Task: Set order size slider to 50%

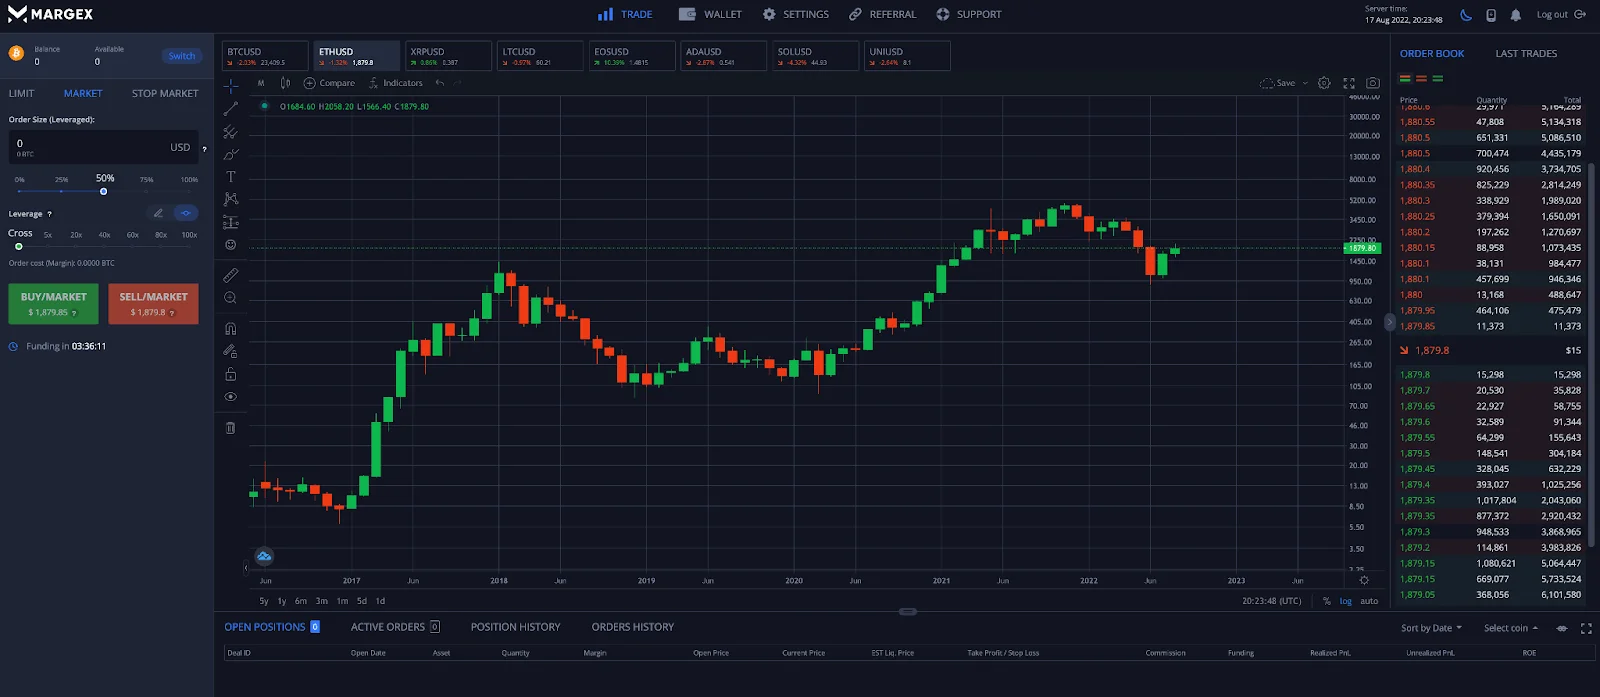Action: 104,191
